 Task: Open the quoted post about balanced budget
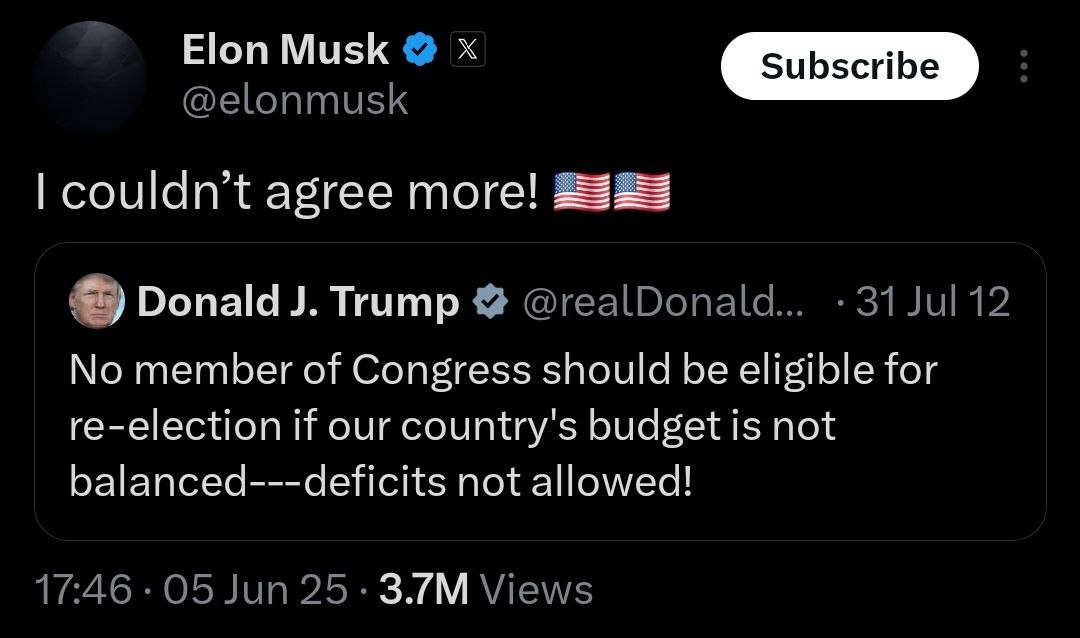click(x=540, y=425)
